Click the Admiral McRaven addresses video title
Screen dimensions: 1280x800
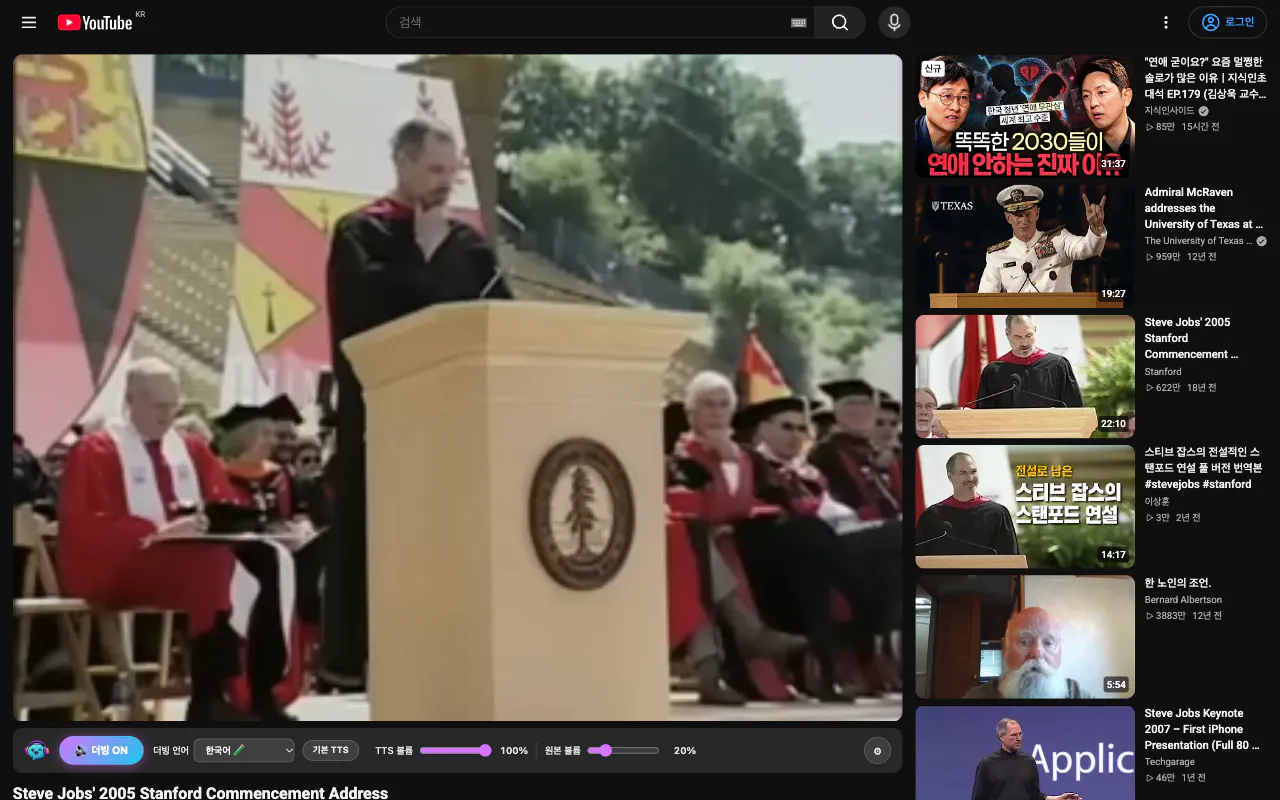click(x=1204, y=208)
